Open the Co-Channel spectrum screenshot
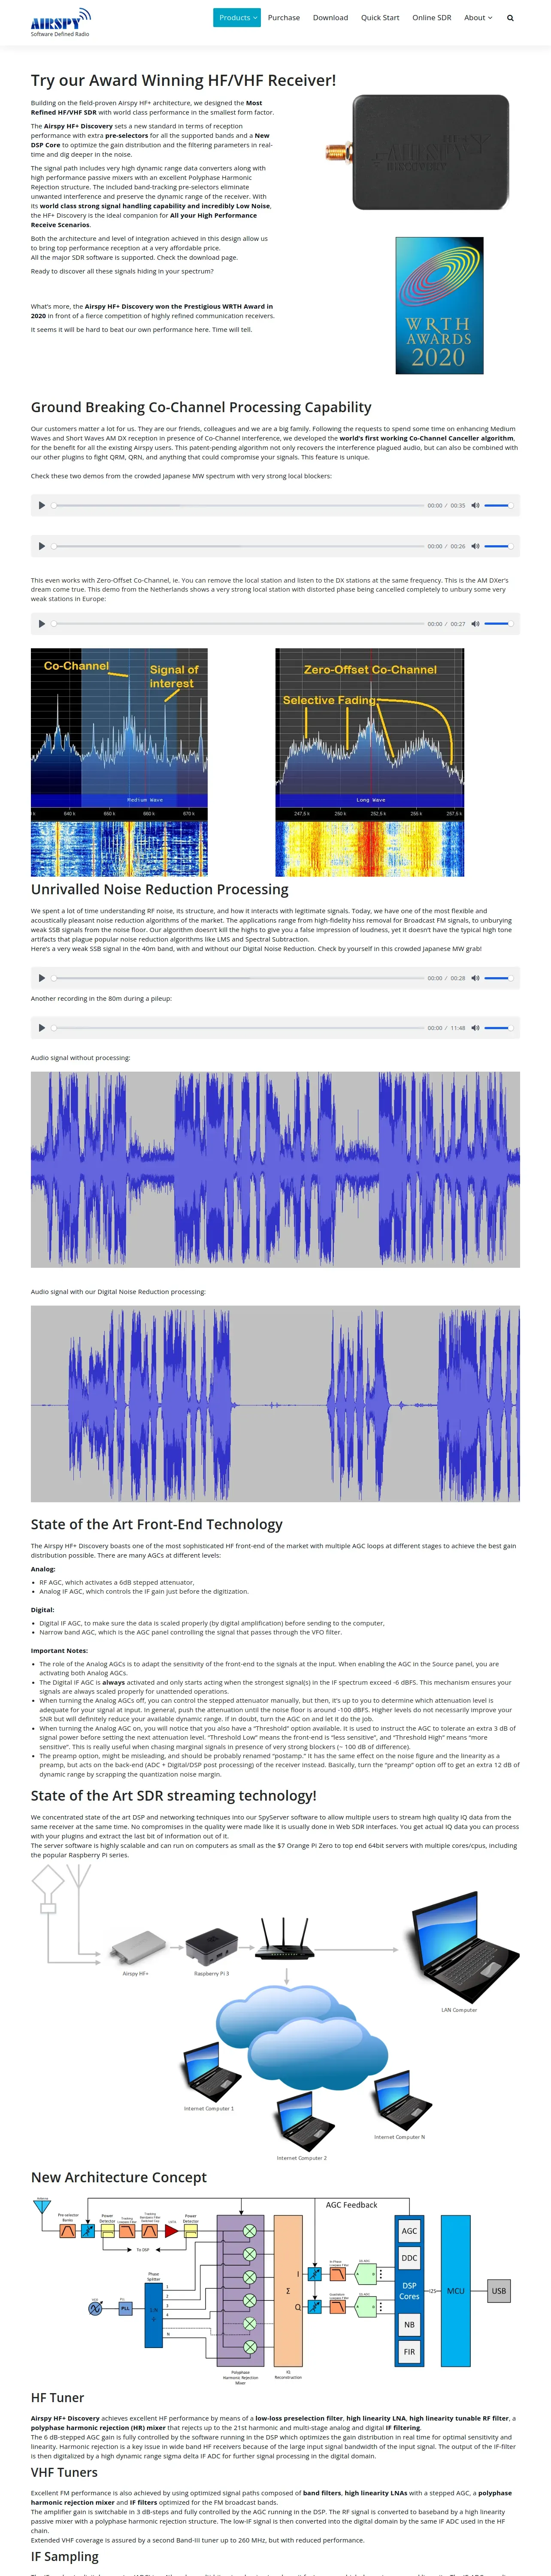 click(119, 762)
